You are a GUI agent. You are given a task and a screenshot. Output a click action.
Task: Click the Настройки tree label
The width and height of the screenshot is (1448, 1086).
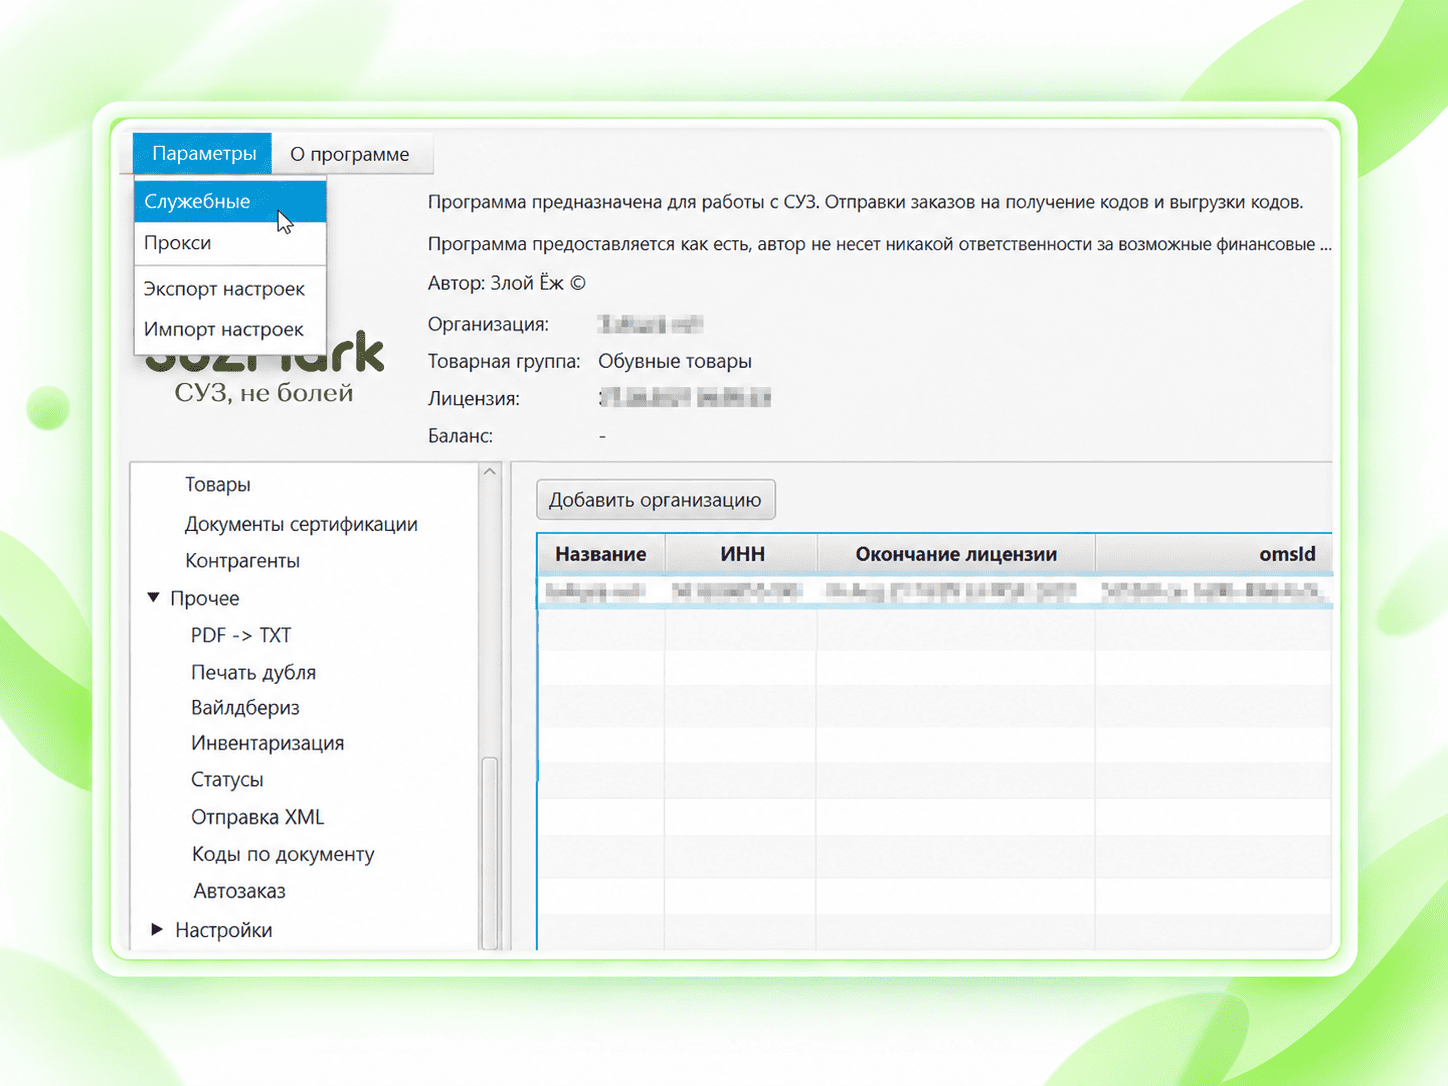(223, 930)
